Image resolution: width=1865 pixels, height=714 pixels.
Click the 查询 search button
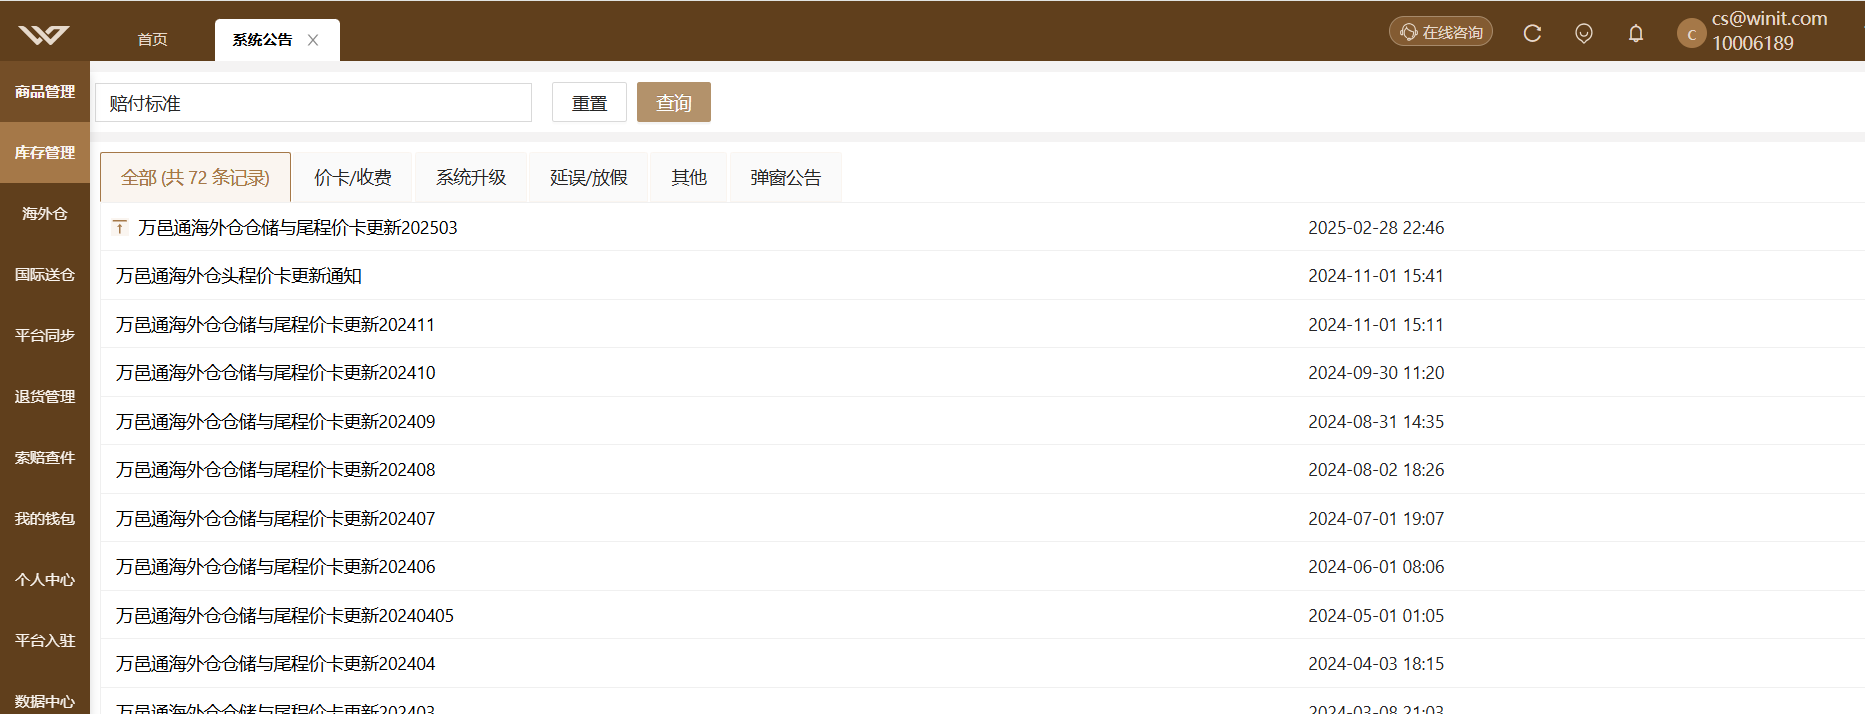[x=674, y=102]
